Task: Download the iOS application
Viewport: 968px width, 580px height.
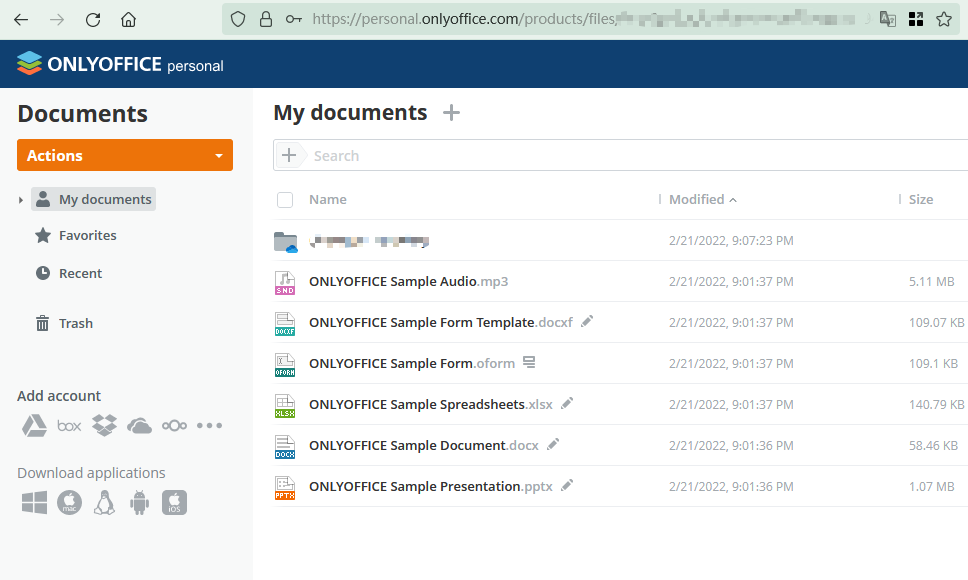Action: 174,502
